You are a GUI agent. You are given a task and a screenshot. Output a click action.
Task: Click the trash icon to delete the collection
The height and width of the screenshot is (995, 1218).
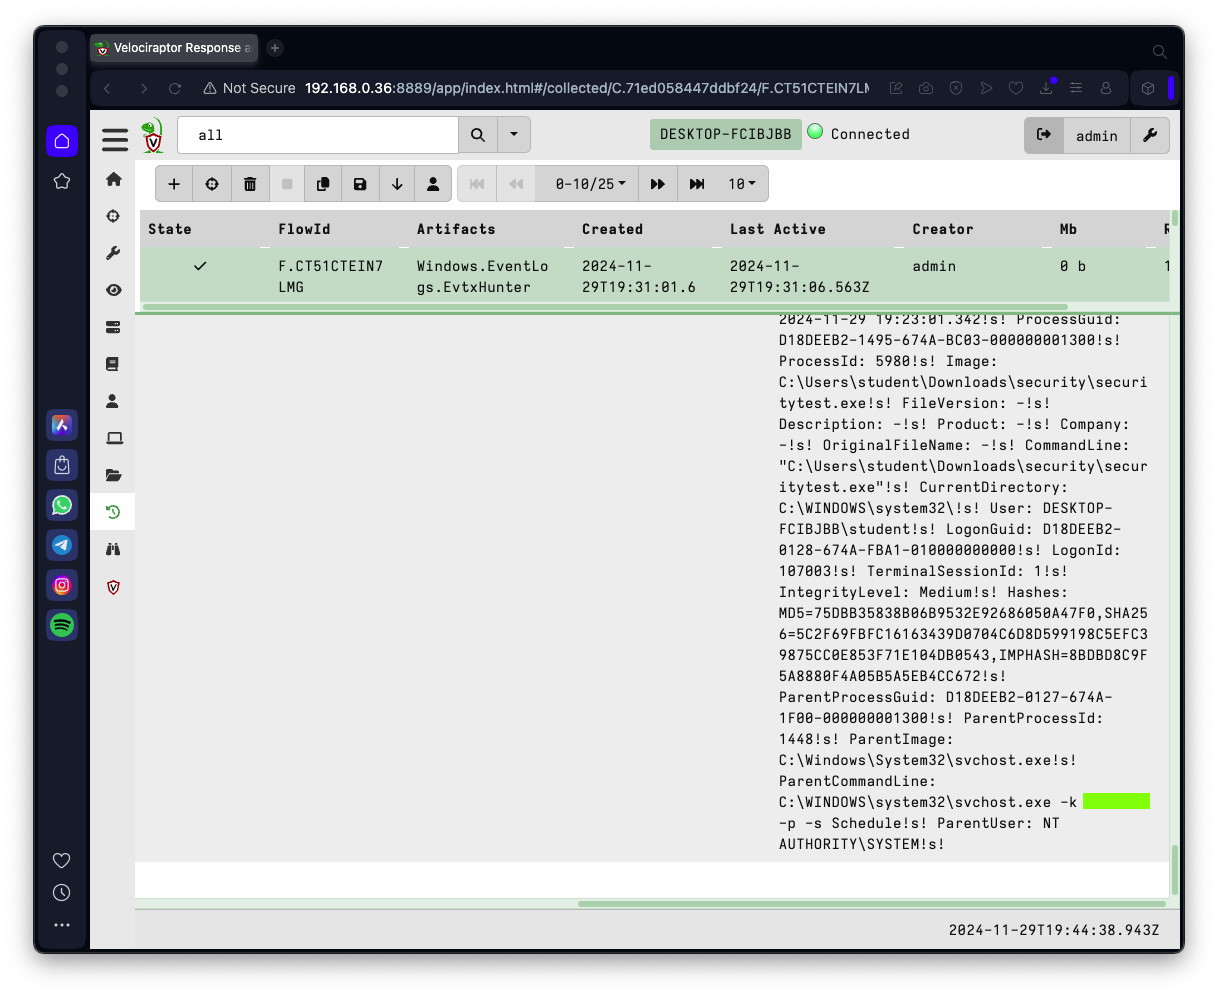tap(250, 184)
